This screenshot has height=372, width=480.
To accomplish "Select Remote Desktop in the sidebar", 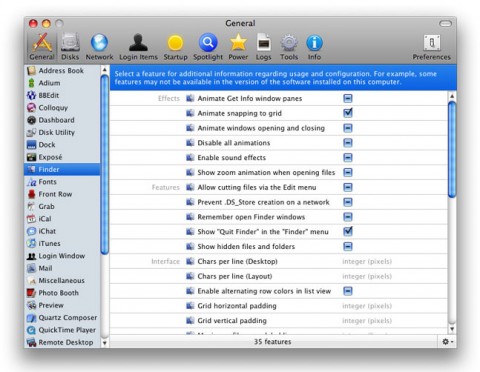I will pos(62,342).
